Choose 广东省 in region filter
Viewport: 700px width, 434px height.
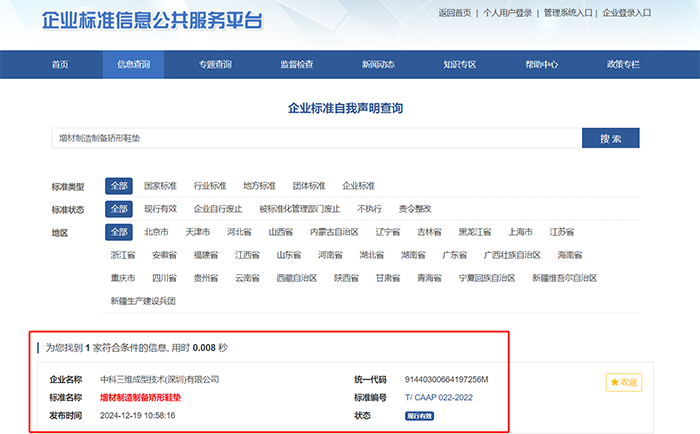pos(454,255)
